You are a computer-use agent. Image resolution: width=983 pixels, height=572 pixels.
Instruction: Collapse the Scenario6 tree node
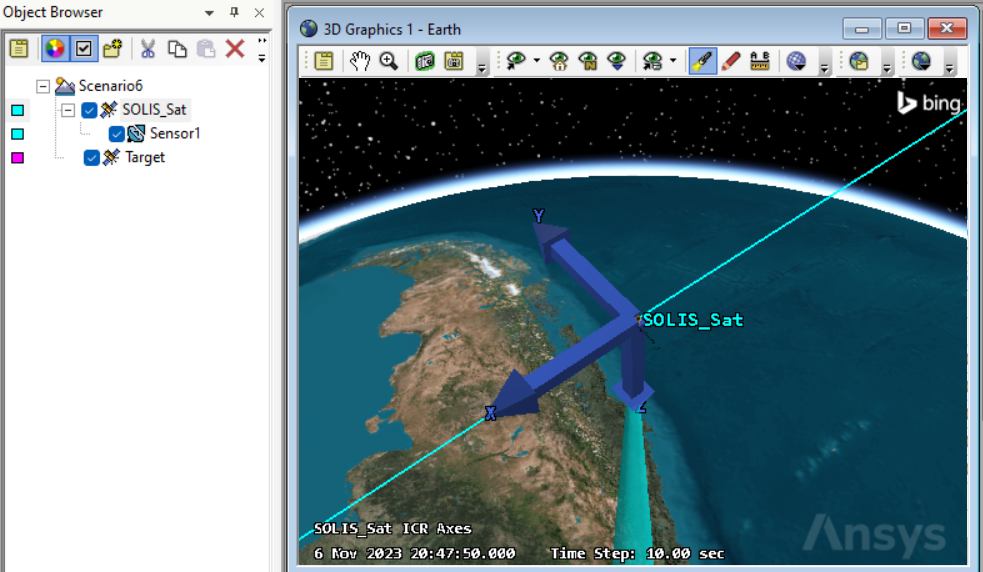pyautogui.click(x=43, y=86)
